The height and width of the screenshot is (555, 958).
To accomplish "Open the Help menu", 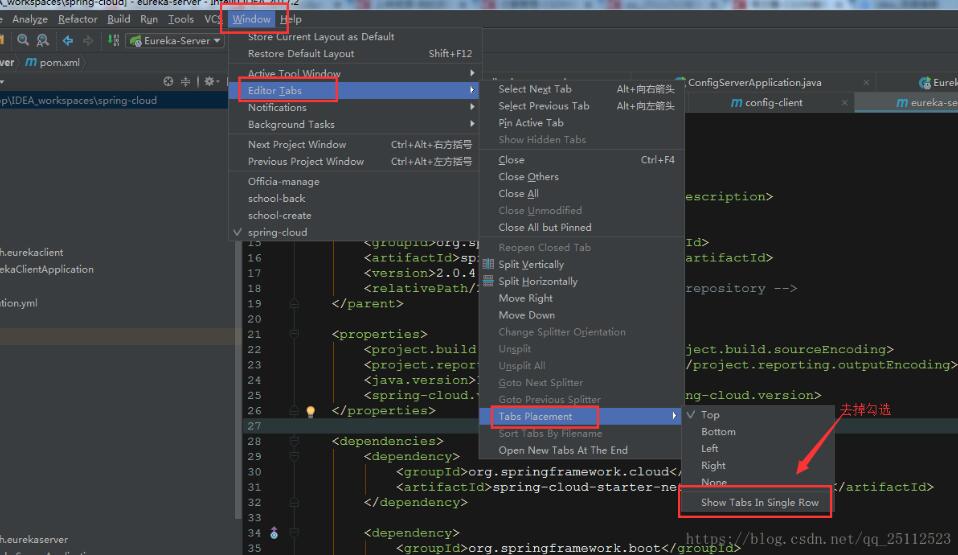I will pyautogui.click(x=291, y=19).
